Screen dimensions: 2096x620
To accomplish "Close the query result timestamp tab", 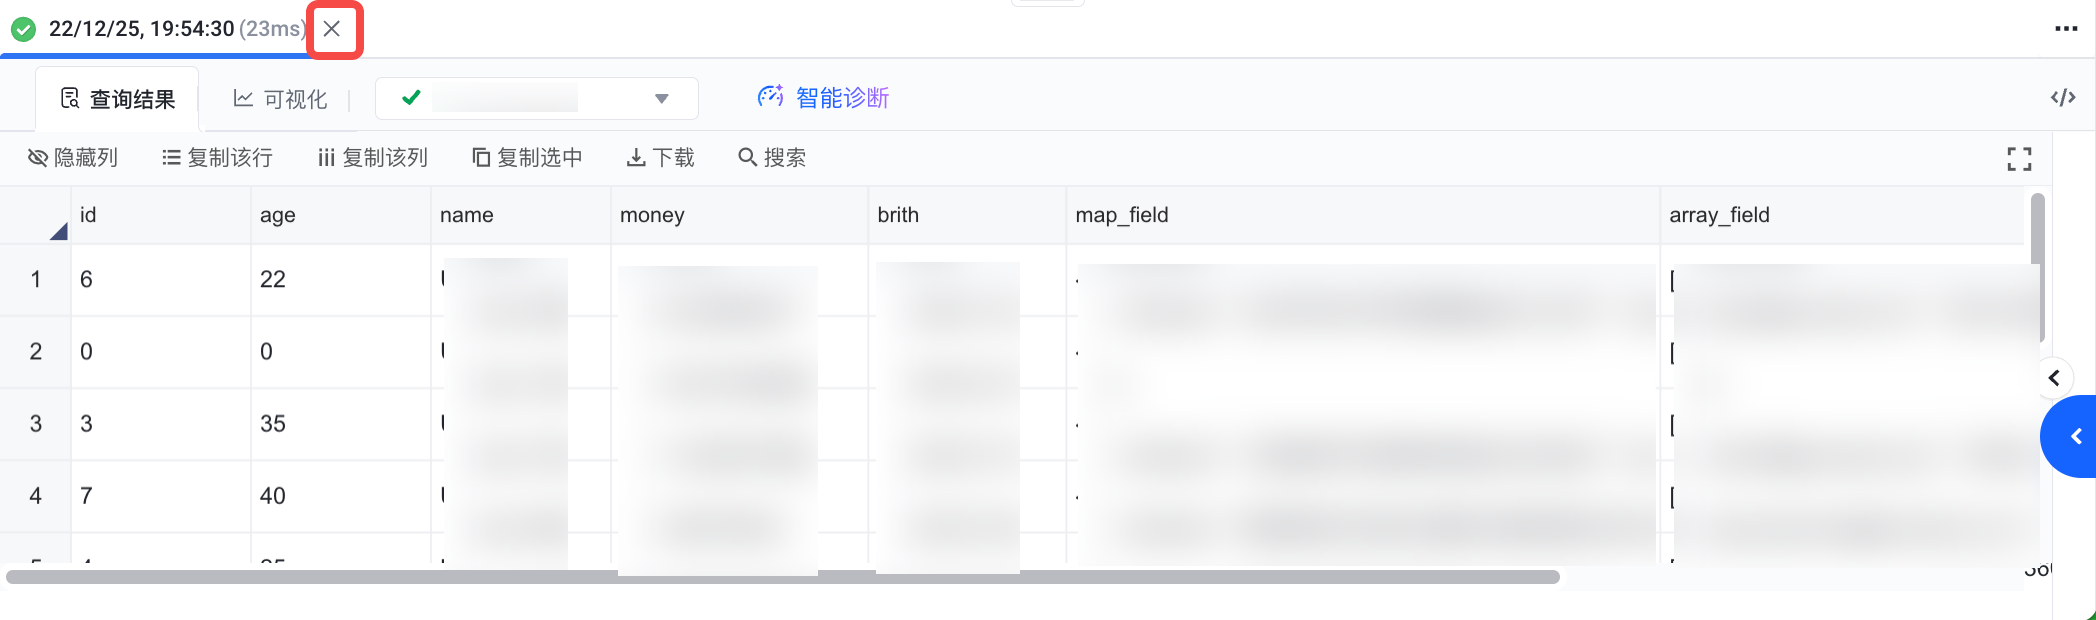I will pyautogui.click(x=332, y=29).
